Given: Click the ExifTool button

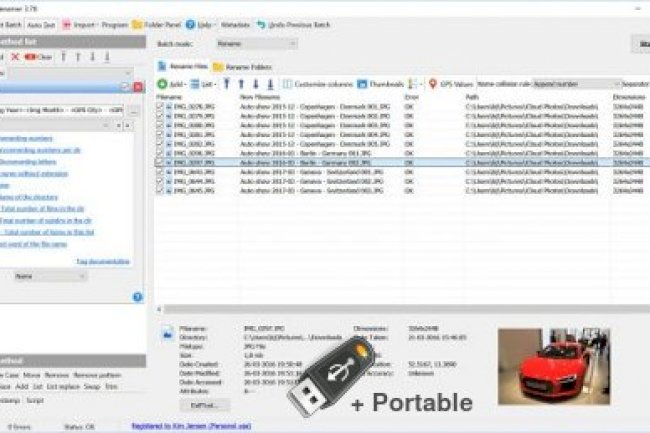Looking at the screenshot, I should 205,405.
